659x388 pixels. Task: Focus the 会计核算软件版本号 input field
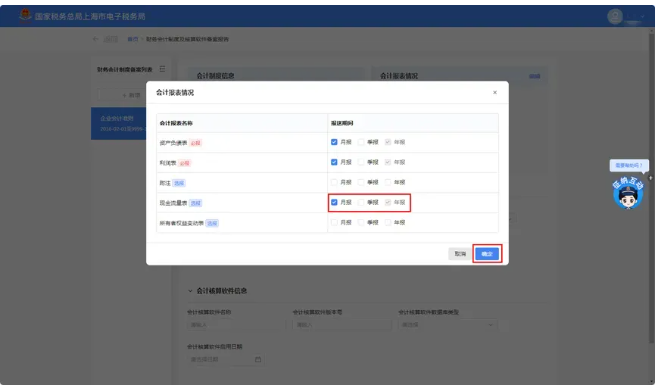342,325
